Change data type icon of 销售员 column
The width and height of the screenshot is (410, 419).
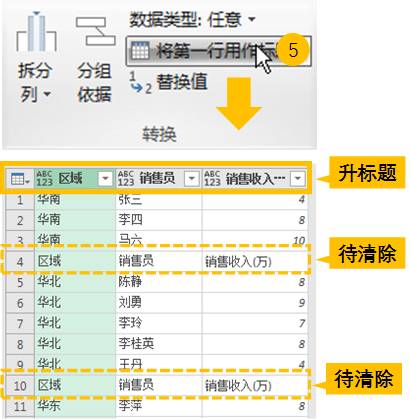(x=126, y=178)
